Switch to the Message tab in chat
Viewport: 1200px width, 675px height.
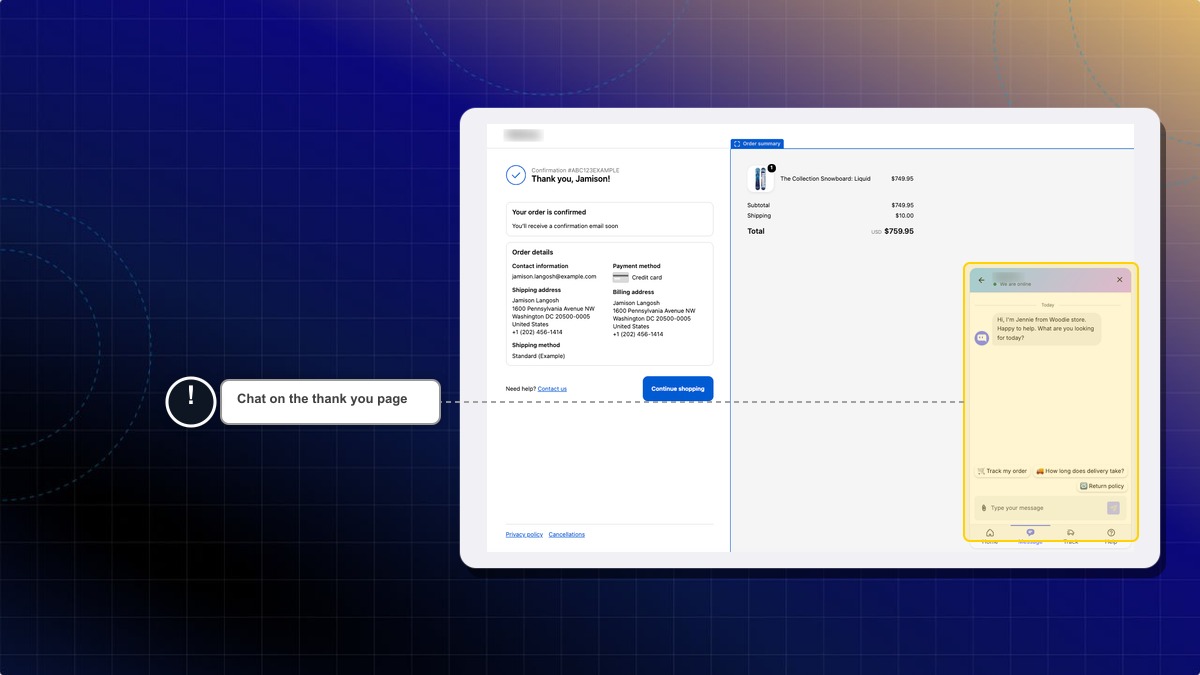[1030, 535]
